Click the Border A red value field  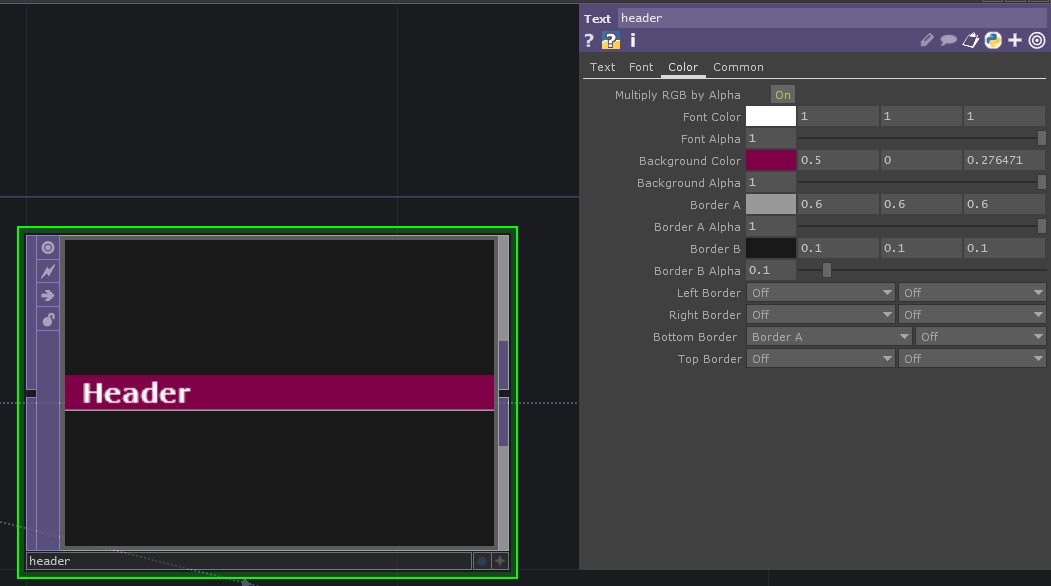(837, 204)
